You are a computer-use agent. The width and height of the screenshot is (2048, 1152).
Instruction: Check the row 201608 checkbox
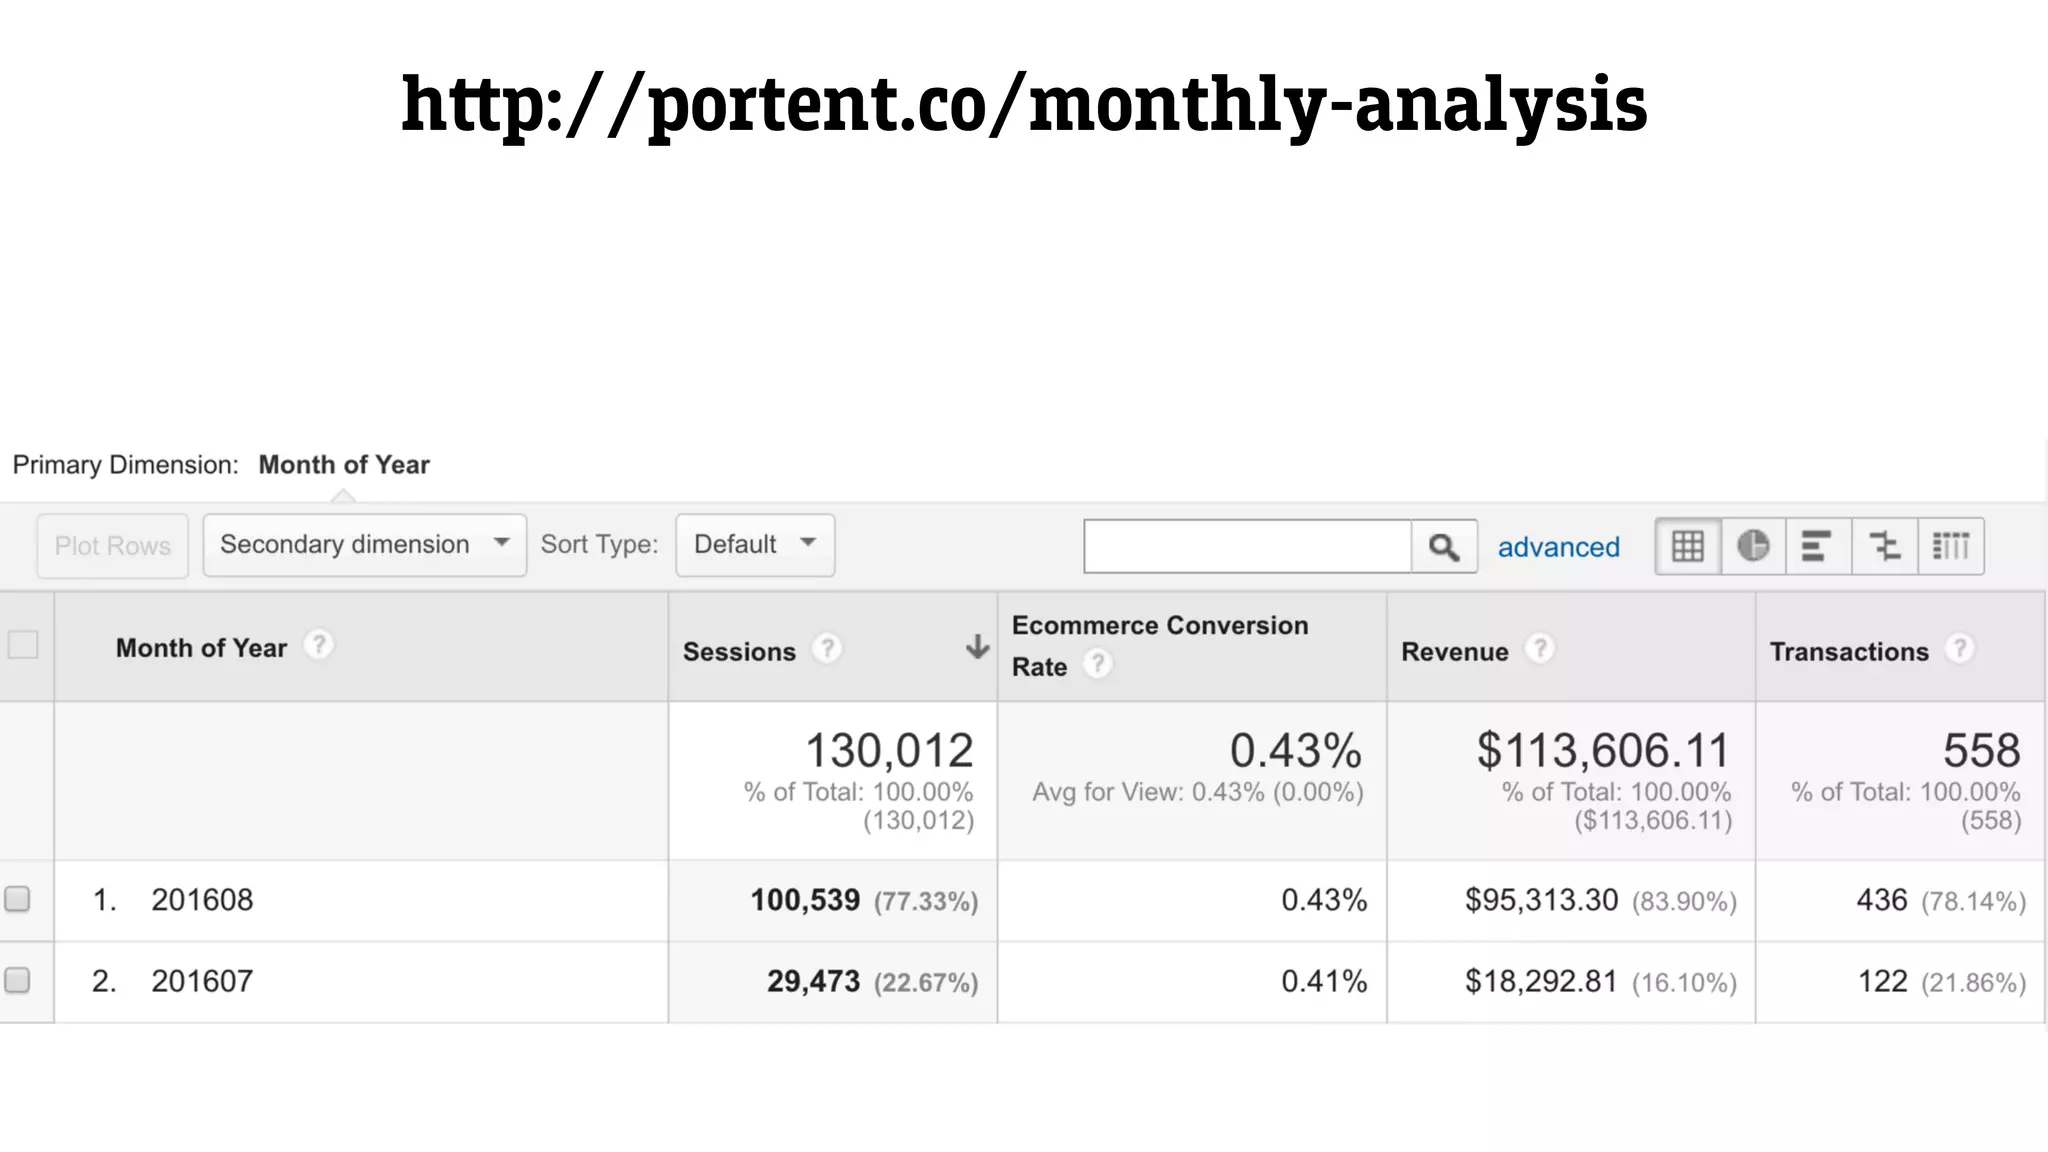pyautogui.click(x=17, y=899)
